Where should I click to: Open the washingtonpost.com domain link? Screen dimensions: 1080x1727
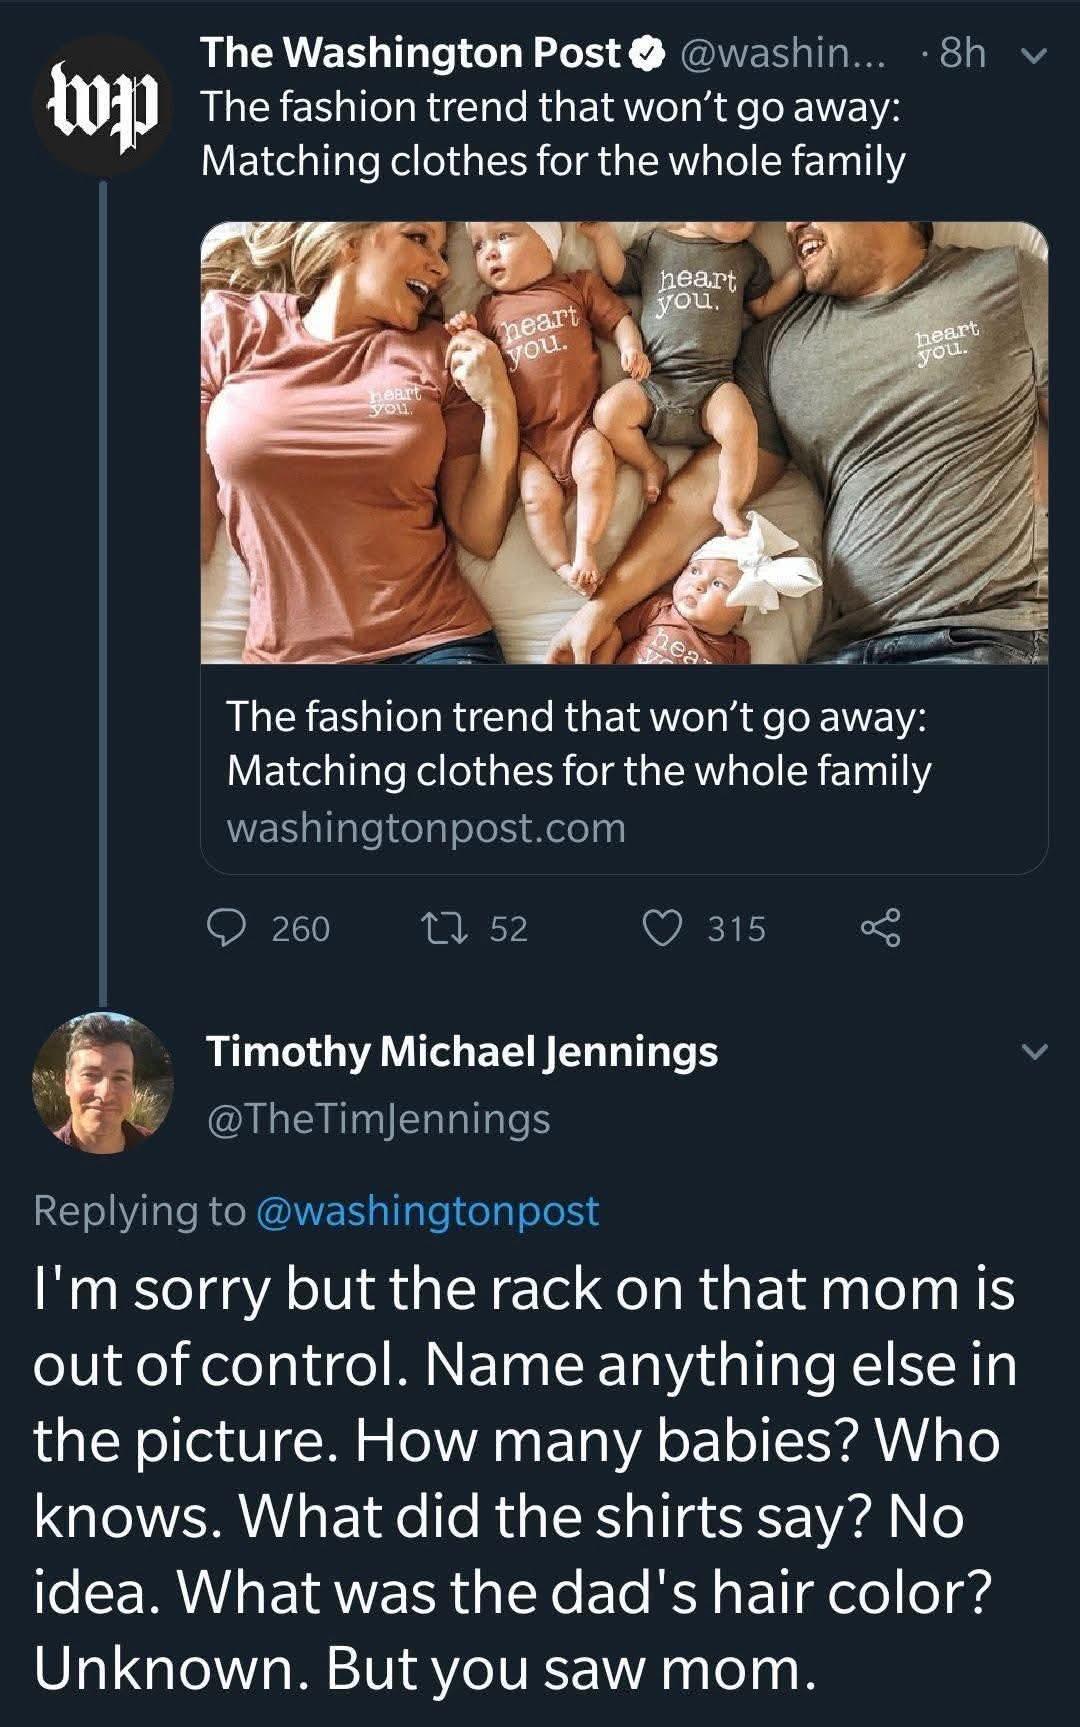tap(426, 828)
